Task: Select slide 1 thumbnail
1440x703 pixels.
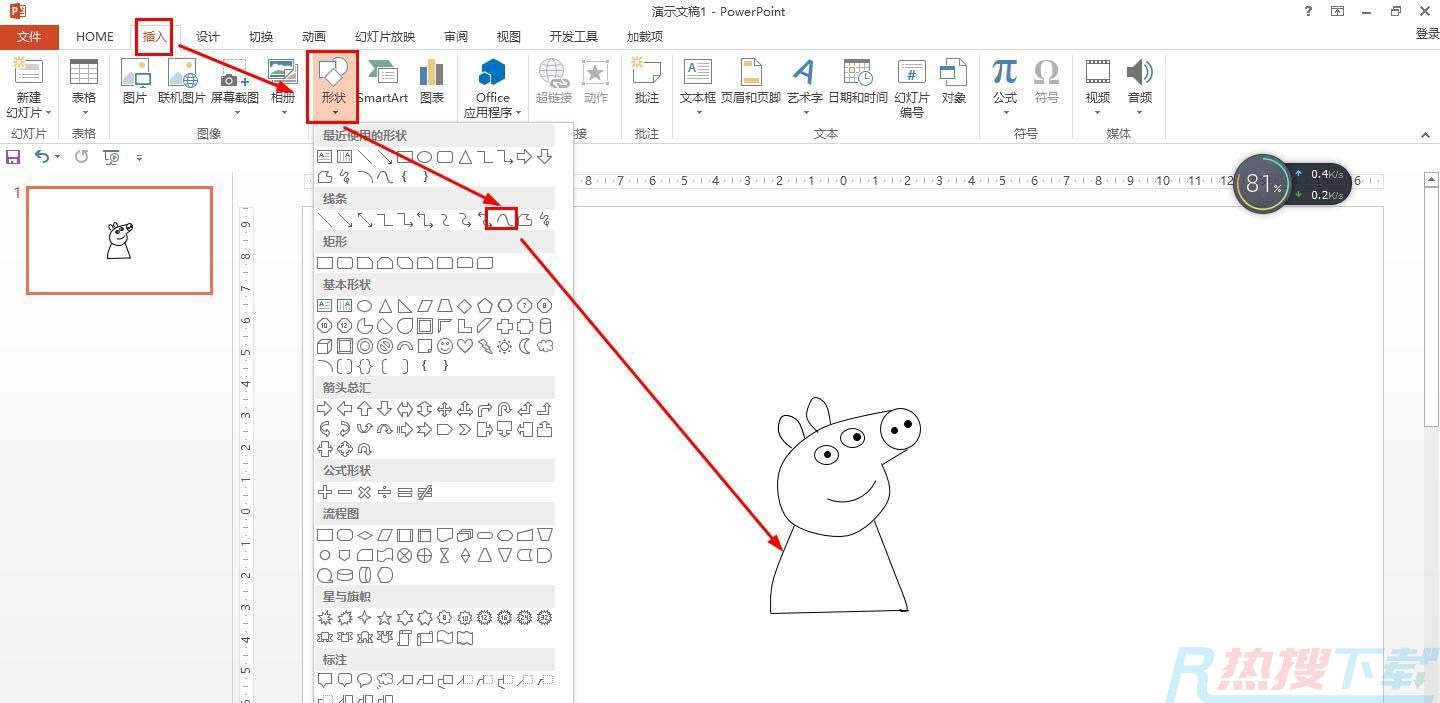Action: click(119, 240)
